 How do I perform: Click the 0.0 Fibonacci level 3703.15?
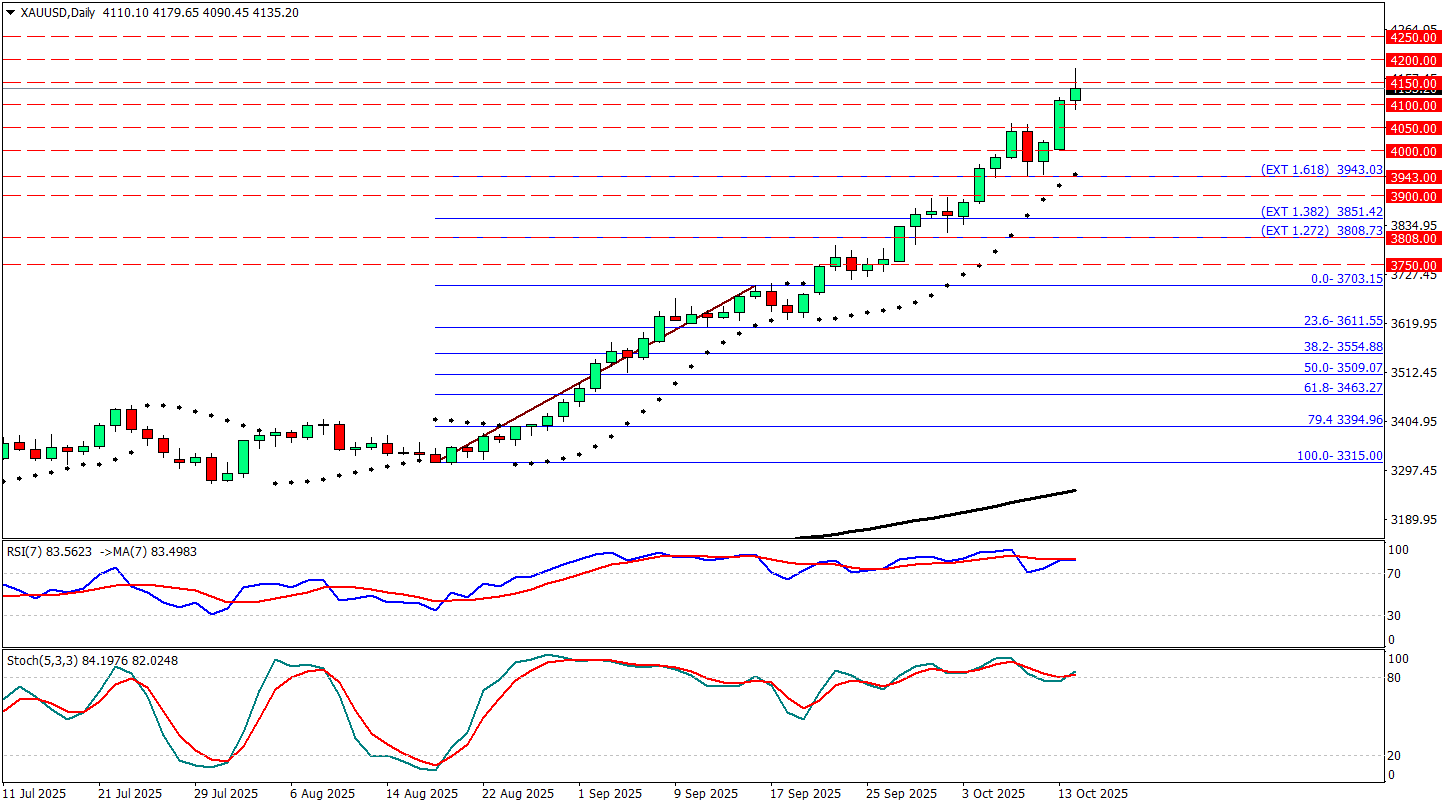[x=1346, y=279]
